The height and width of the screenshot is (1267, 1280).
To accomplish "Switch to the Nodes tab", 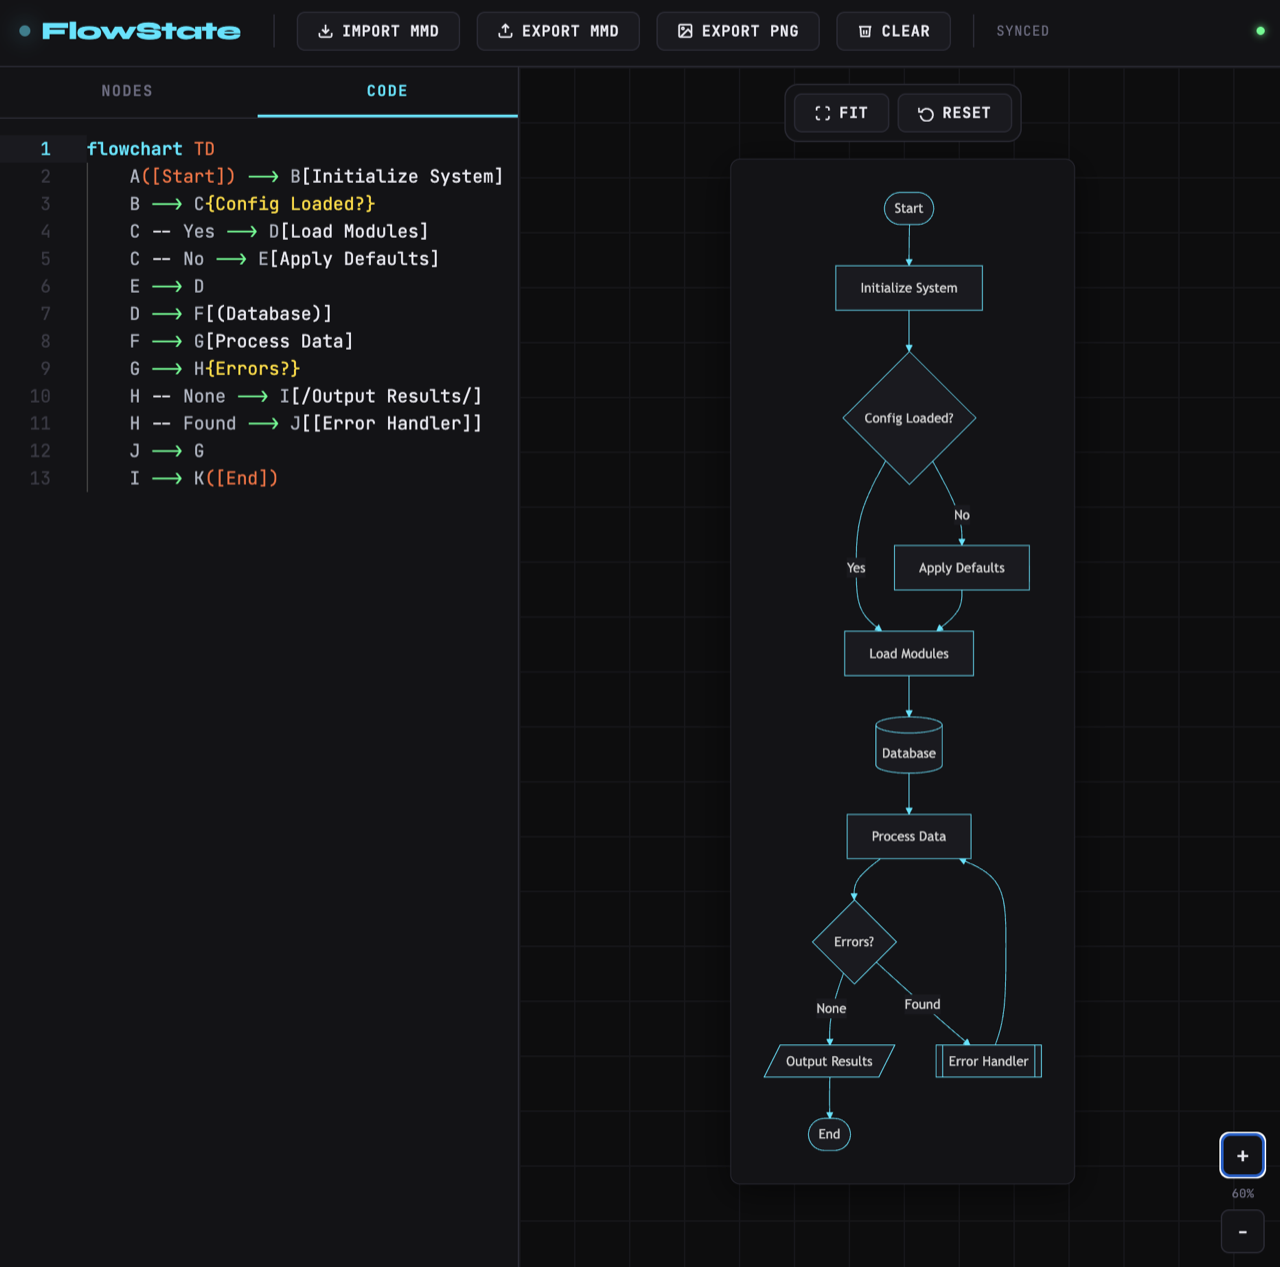I will click(x=127, y=91).
